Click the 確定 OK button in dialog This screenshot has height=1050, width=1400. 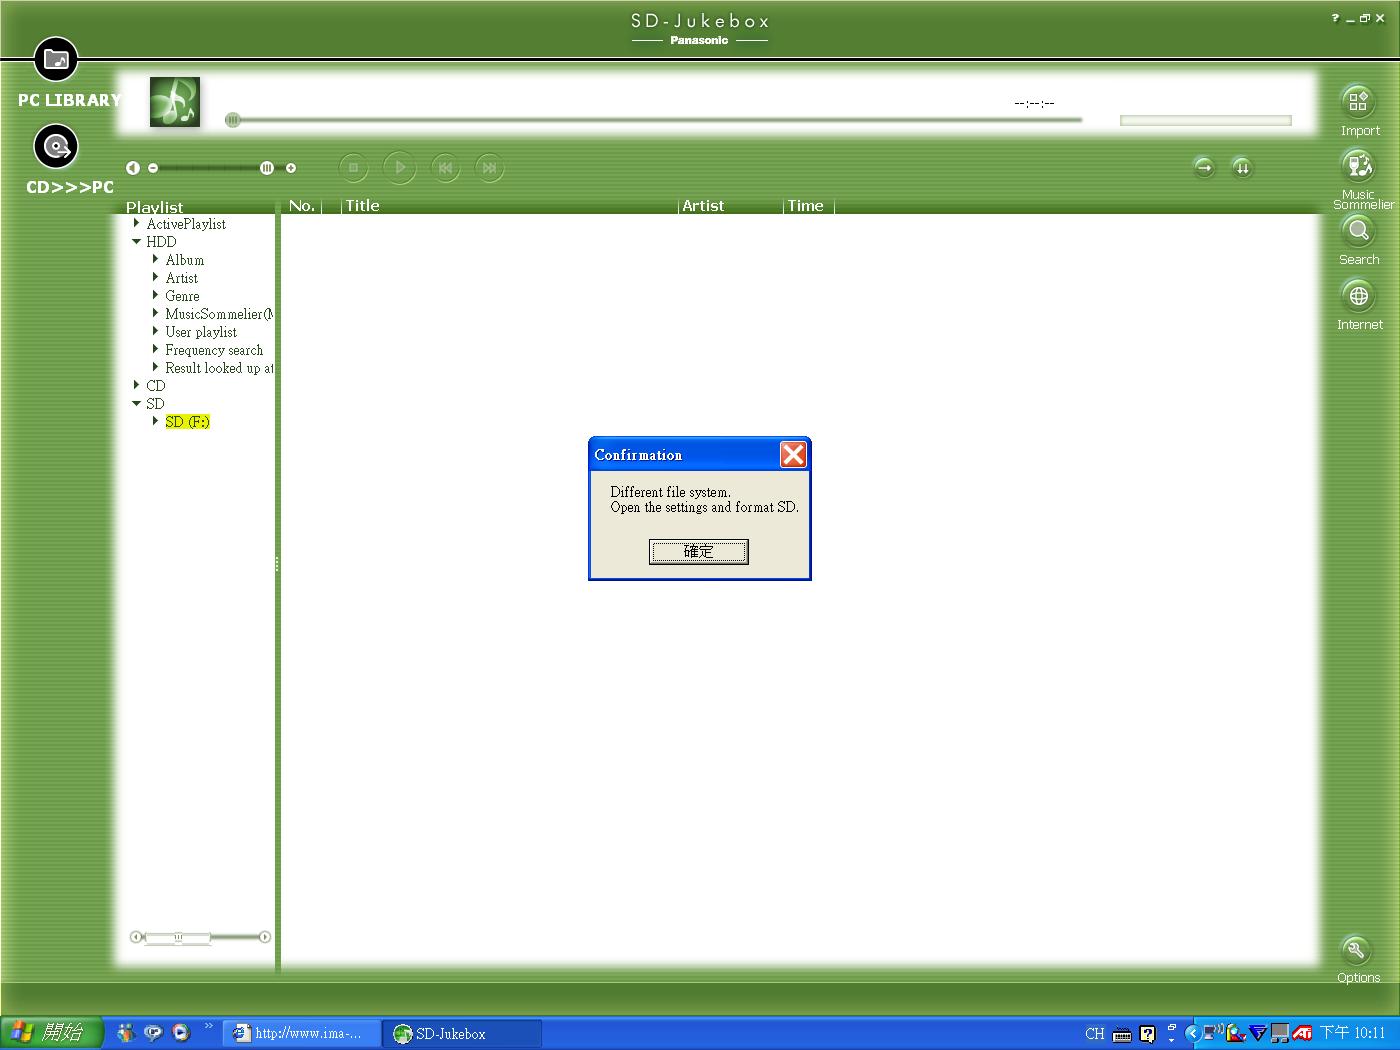coord(698,551)
